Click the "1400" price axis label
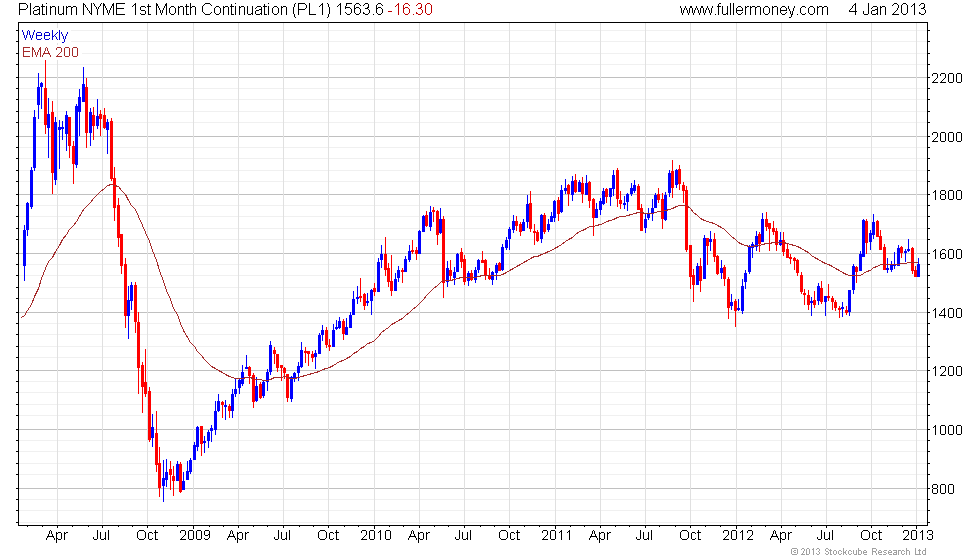980x560 pixels. click(x=946, y=313)
